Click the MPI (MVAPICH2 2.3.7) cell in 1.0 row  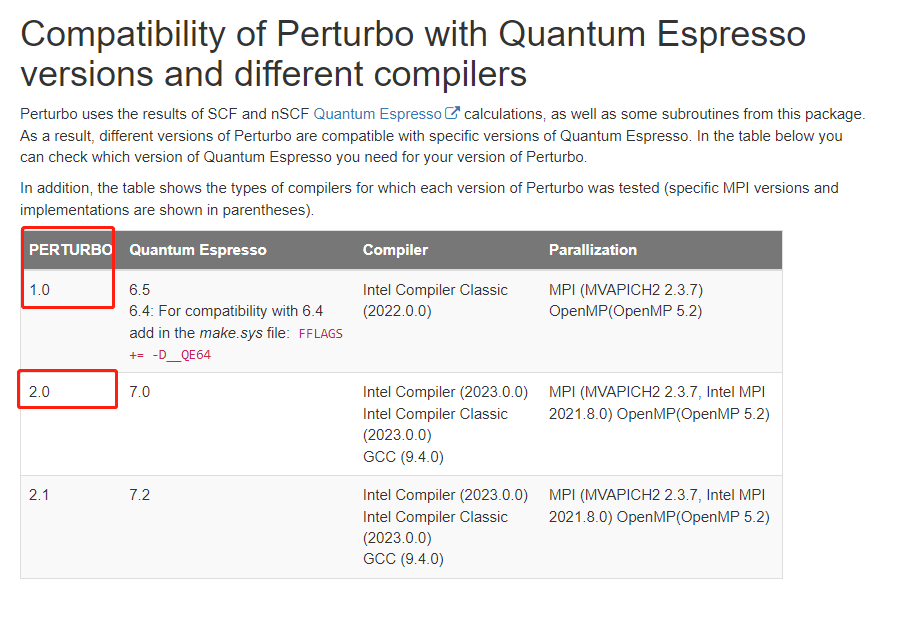tap(626, 290)
